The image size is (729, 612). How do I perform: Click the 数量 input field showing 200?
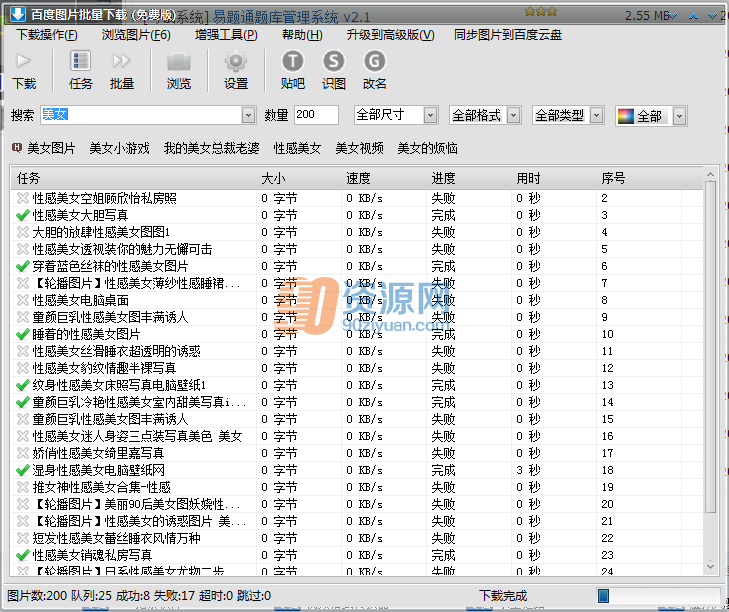click(x=316, y=115)
